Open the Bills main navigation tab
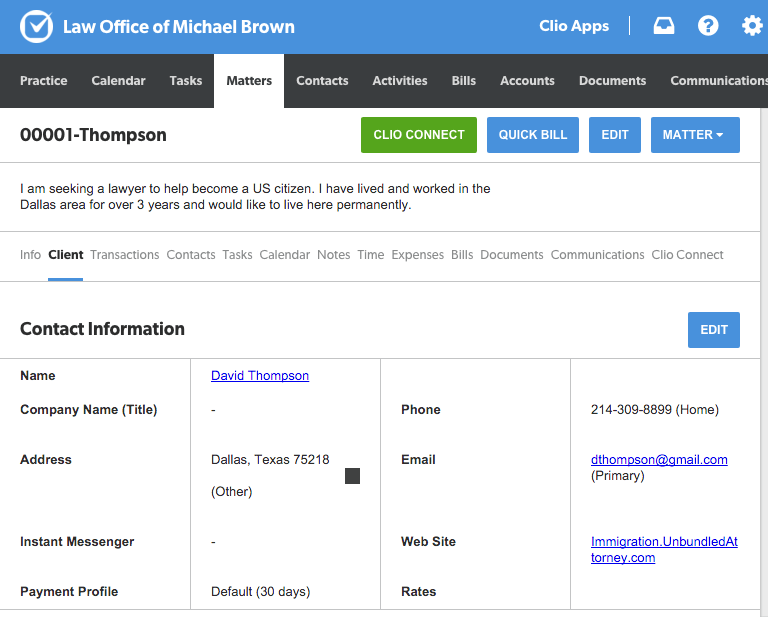 (463, 80)
